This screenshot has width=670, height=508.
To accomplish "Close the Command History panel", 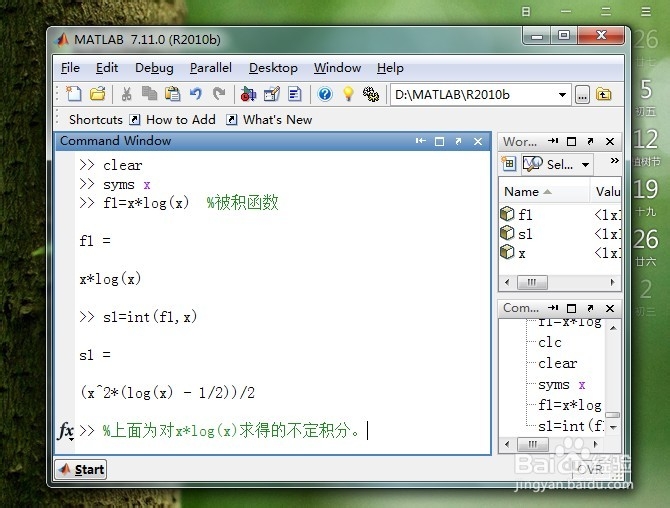I will click(x=610, y=308).
